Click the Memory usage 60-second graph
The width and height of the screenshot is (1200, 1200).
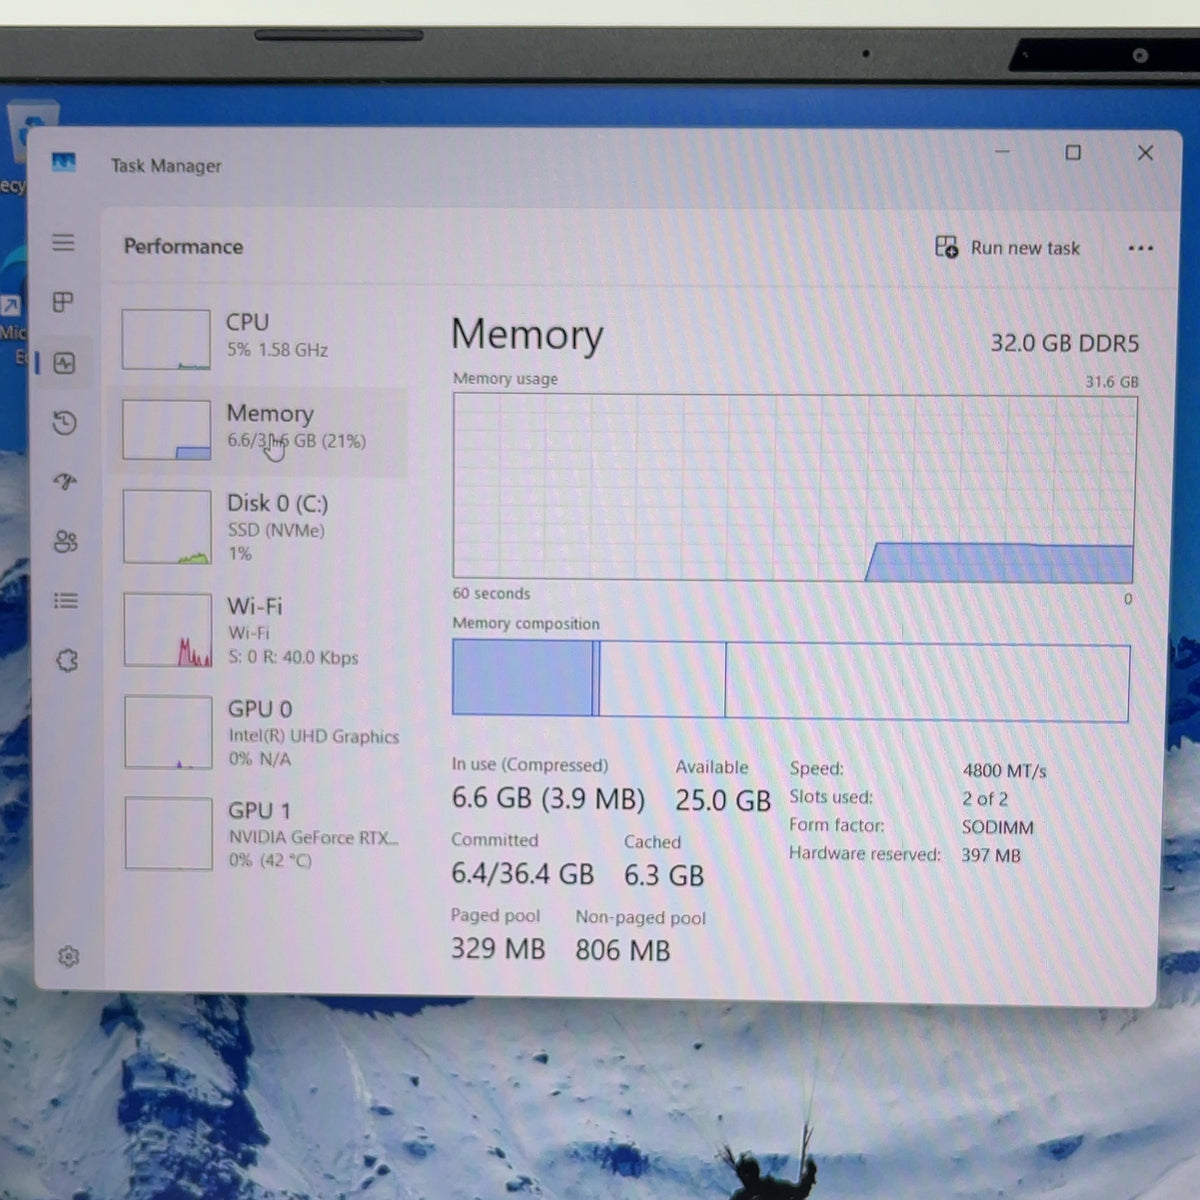pyautogui.click(x=795, y=488)
